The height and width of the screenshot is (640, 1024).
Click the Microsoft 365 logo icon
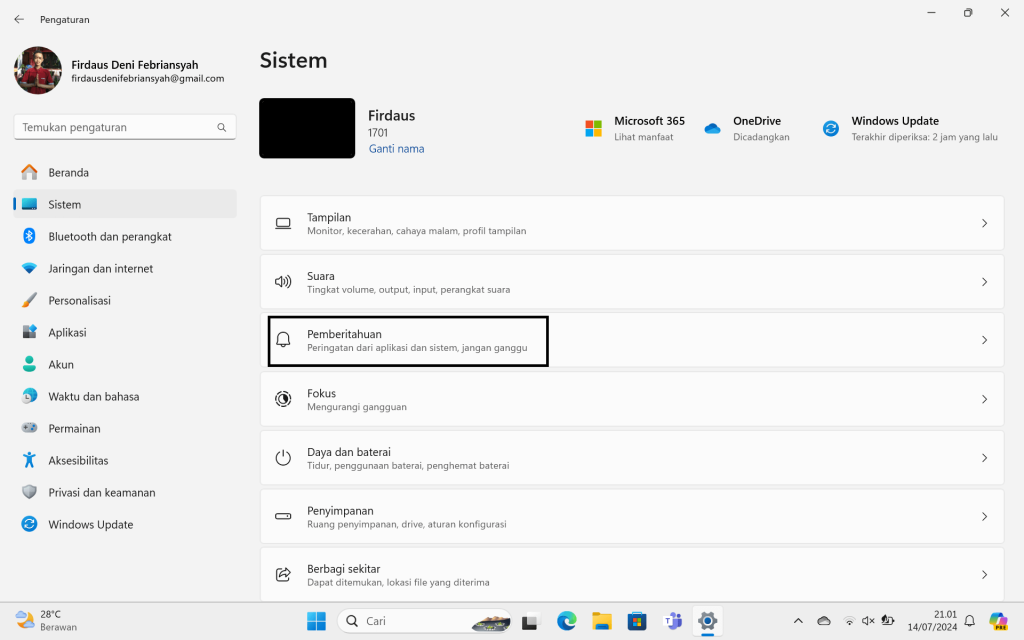coord(593,128)
